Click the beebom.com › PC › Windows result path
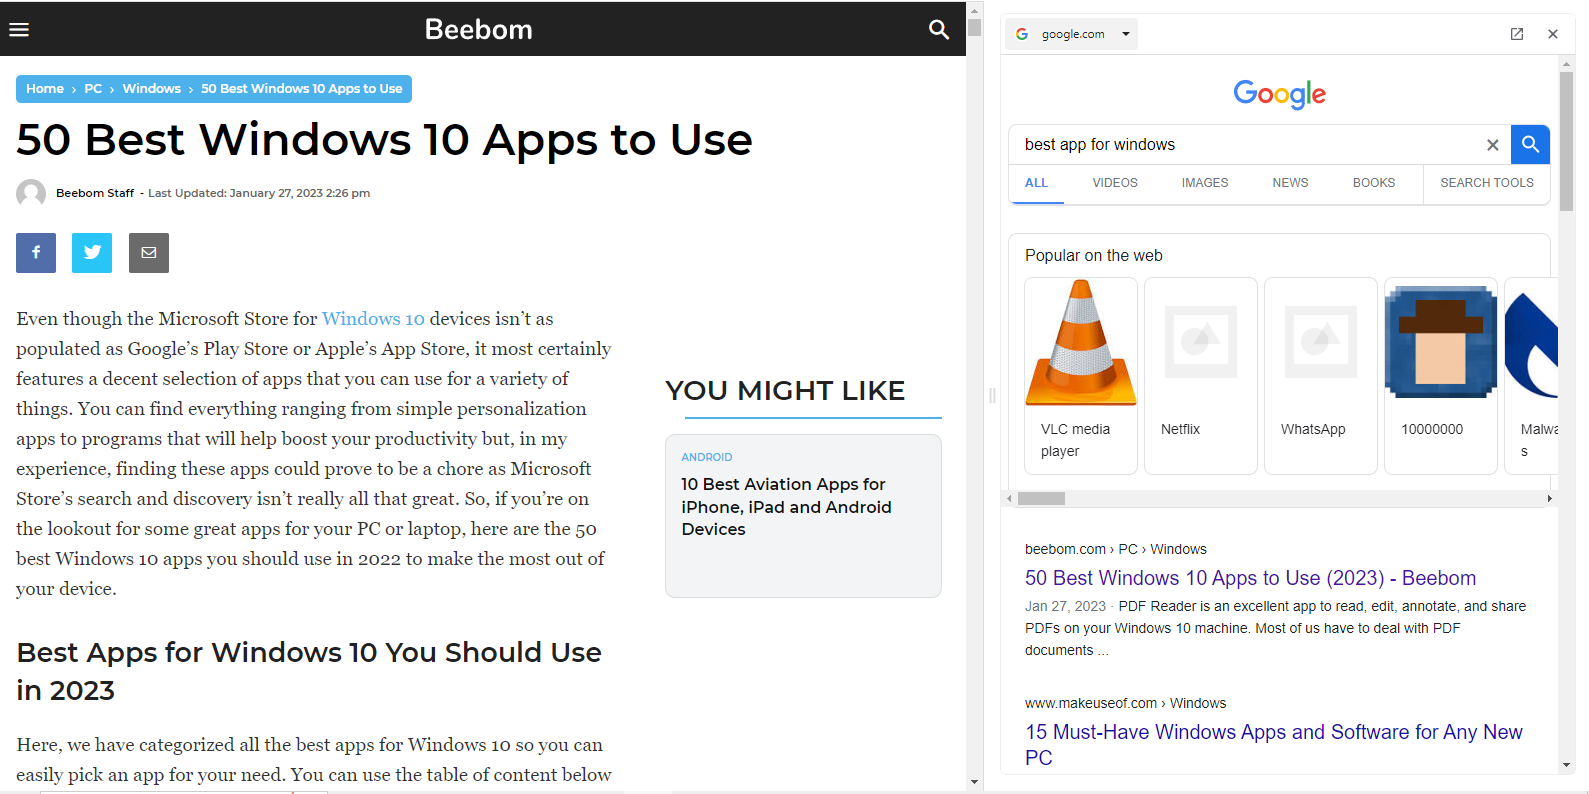The width and height of the screenshot is (1589, 794). 1116,549
